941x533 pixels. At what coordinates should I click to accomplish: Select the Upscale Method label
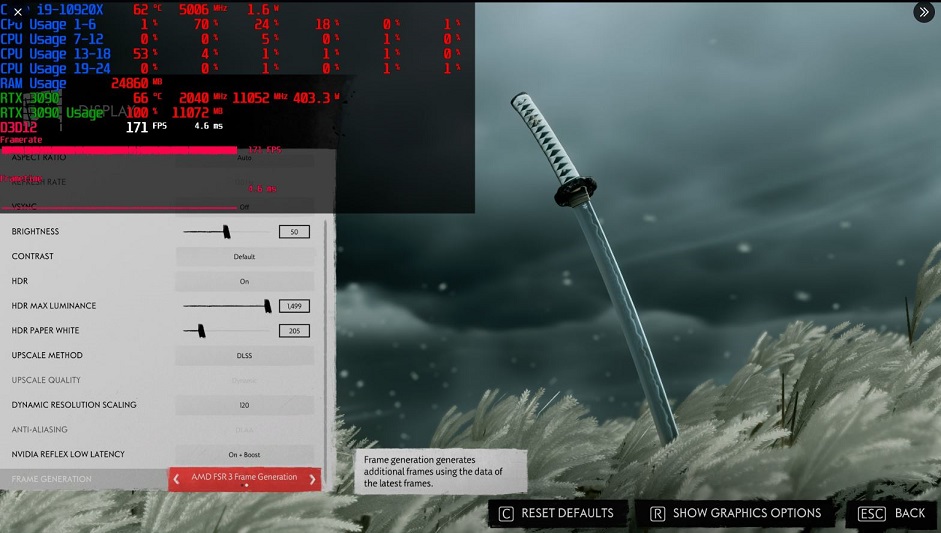click(47, 355)
